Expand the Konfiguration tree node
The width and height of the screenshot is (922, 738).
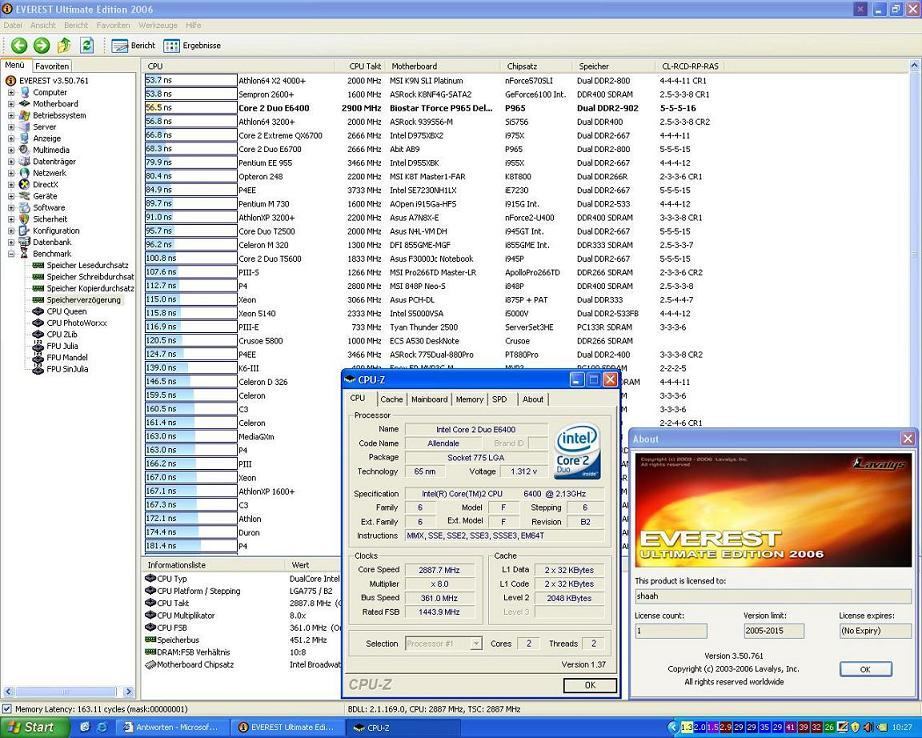(x=11, y=231)
